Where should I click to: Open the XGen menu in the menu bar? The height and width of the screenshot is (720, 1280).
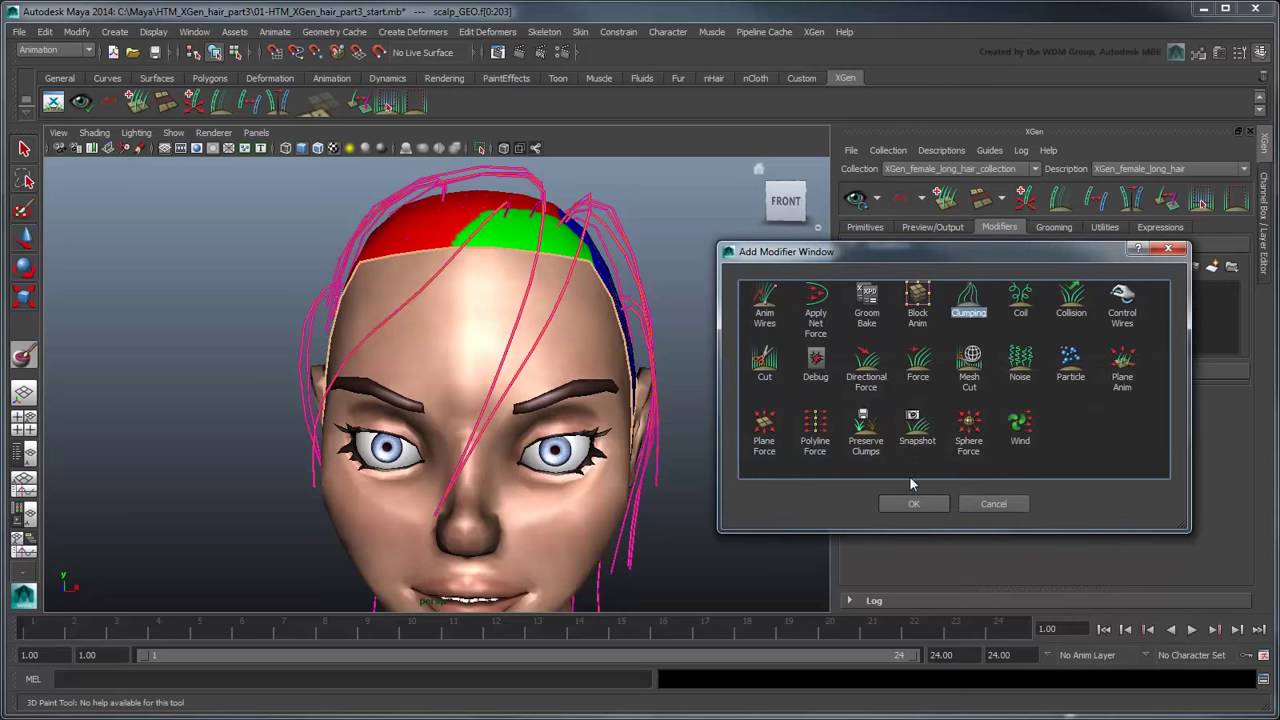pyautogui.click(x=814, y=32)
